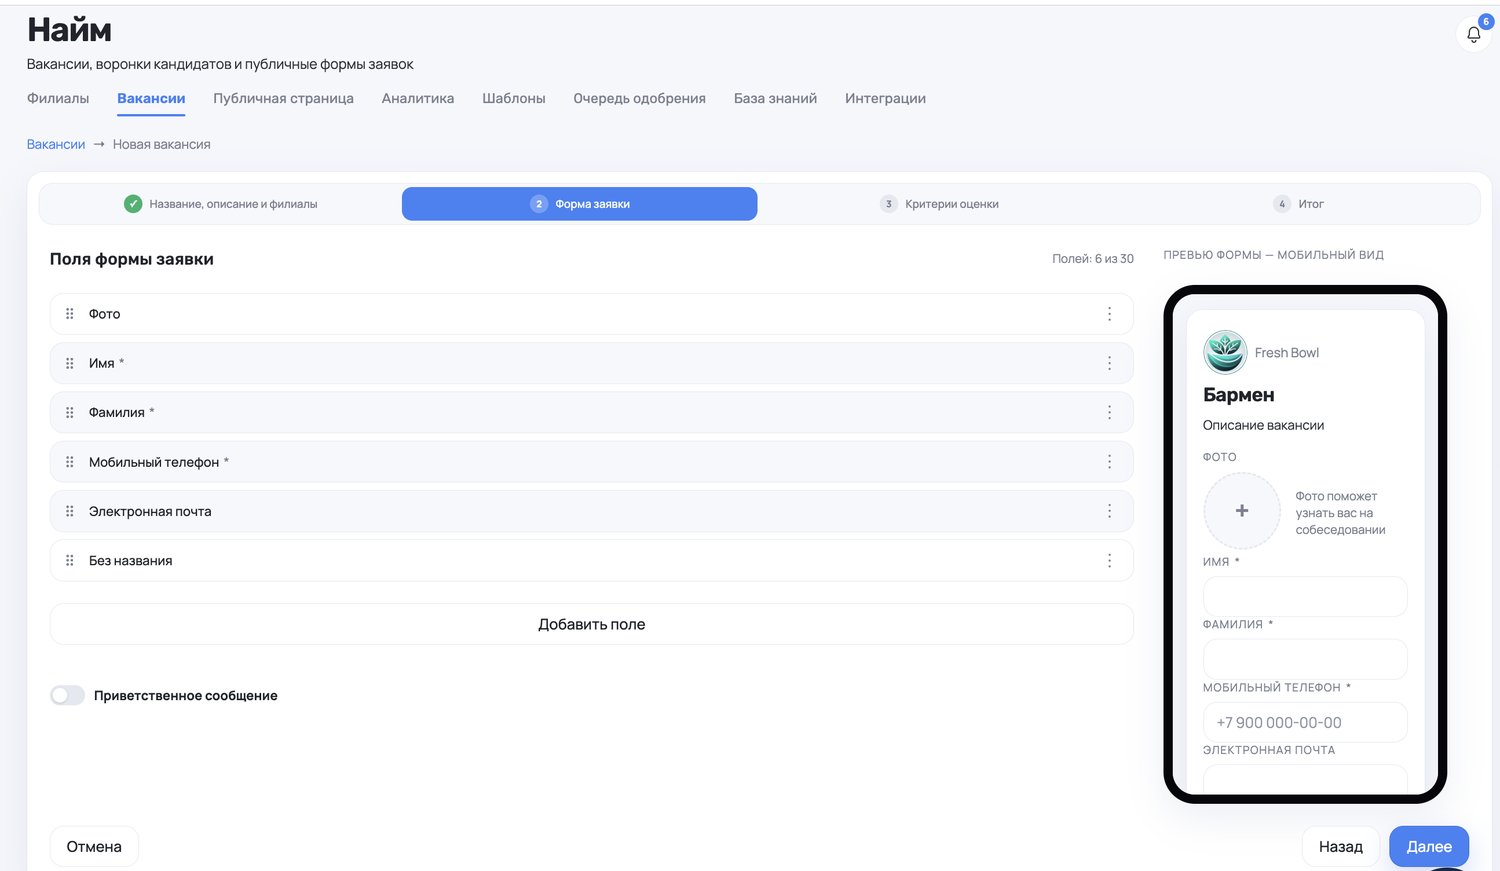This screenshot has width=1500, height=871.
Task: Select the Имя field row
Action: (x=591, y=363)
